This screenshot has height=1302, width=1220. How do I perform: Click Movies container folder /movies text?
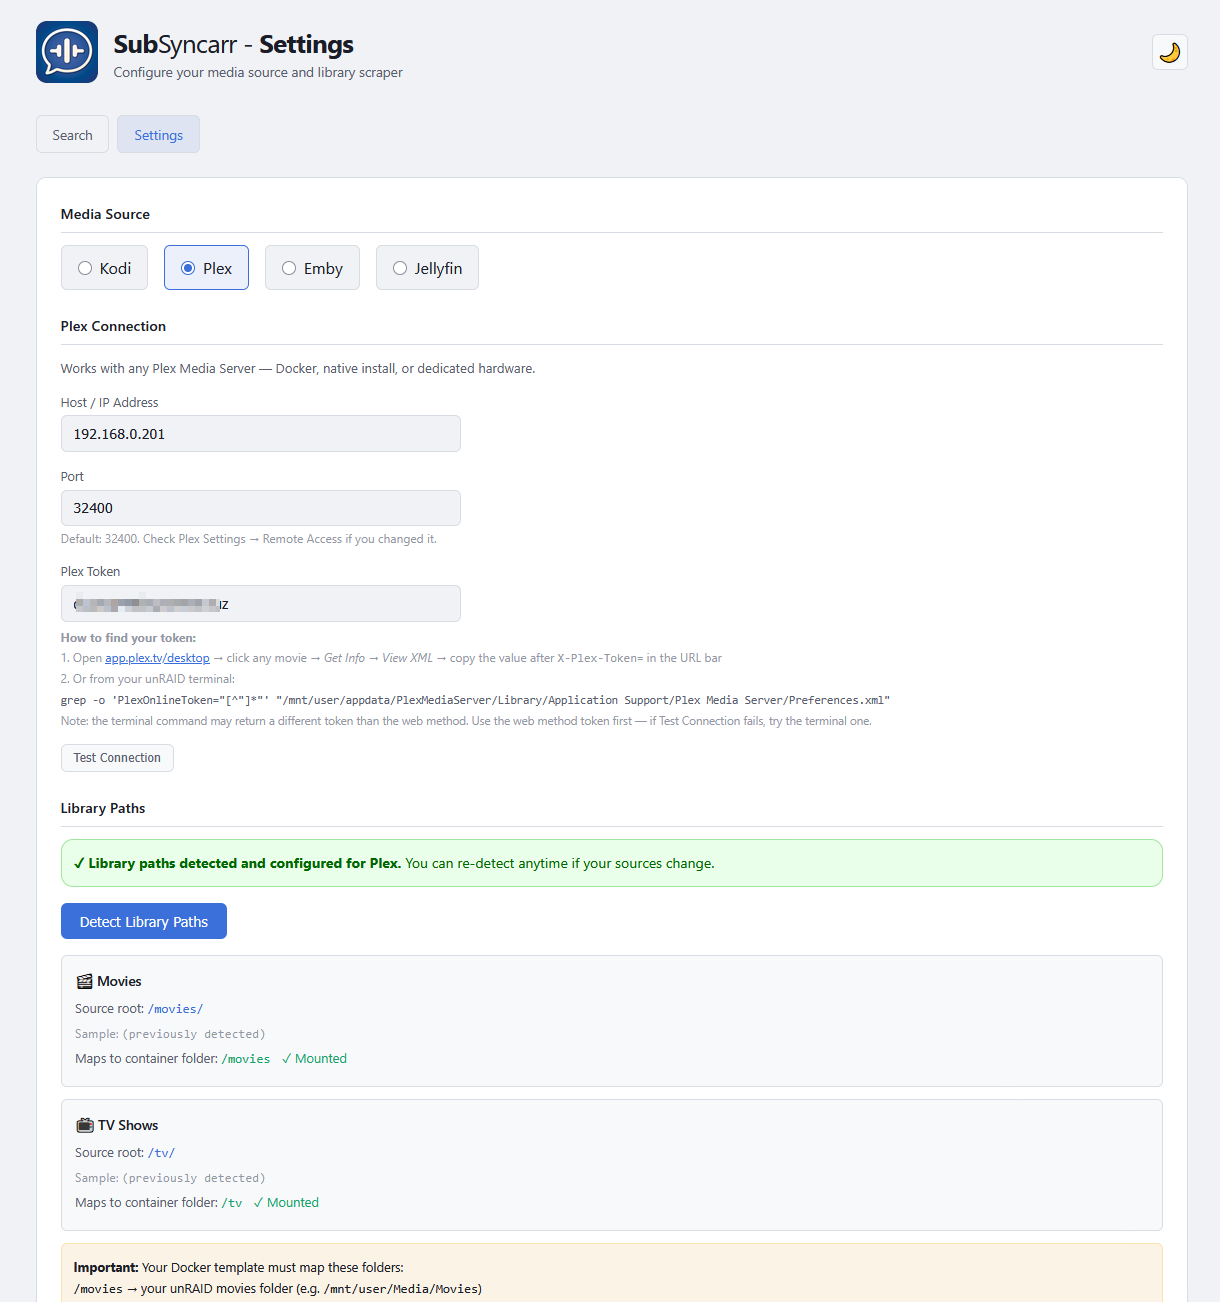click(246, 1059)
